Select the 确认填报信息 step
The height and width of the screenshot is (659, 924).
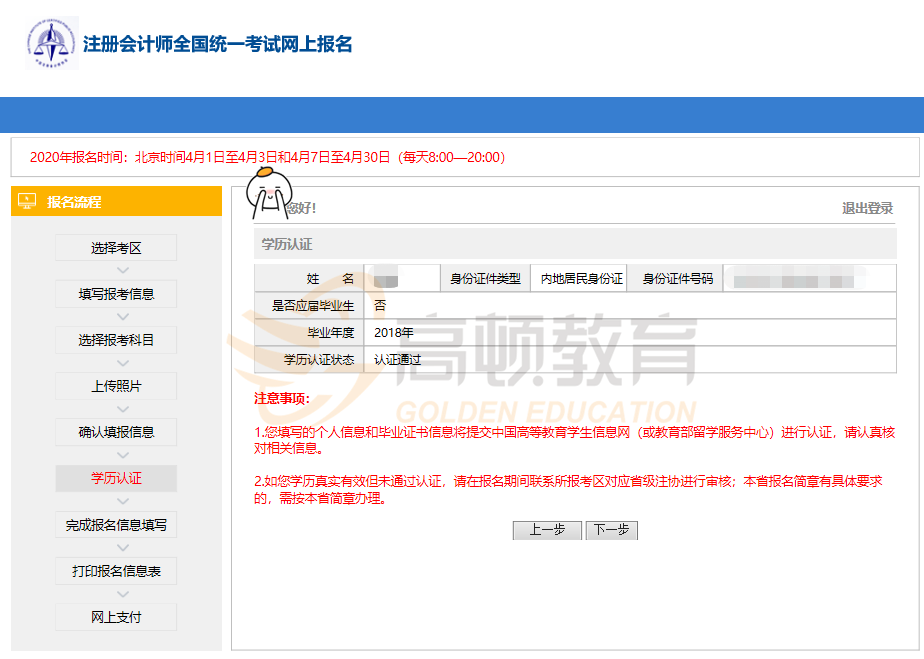pos(116,432)
